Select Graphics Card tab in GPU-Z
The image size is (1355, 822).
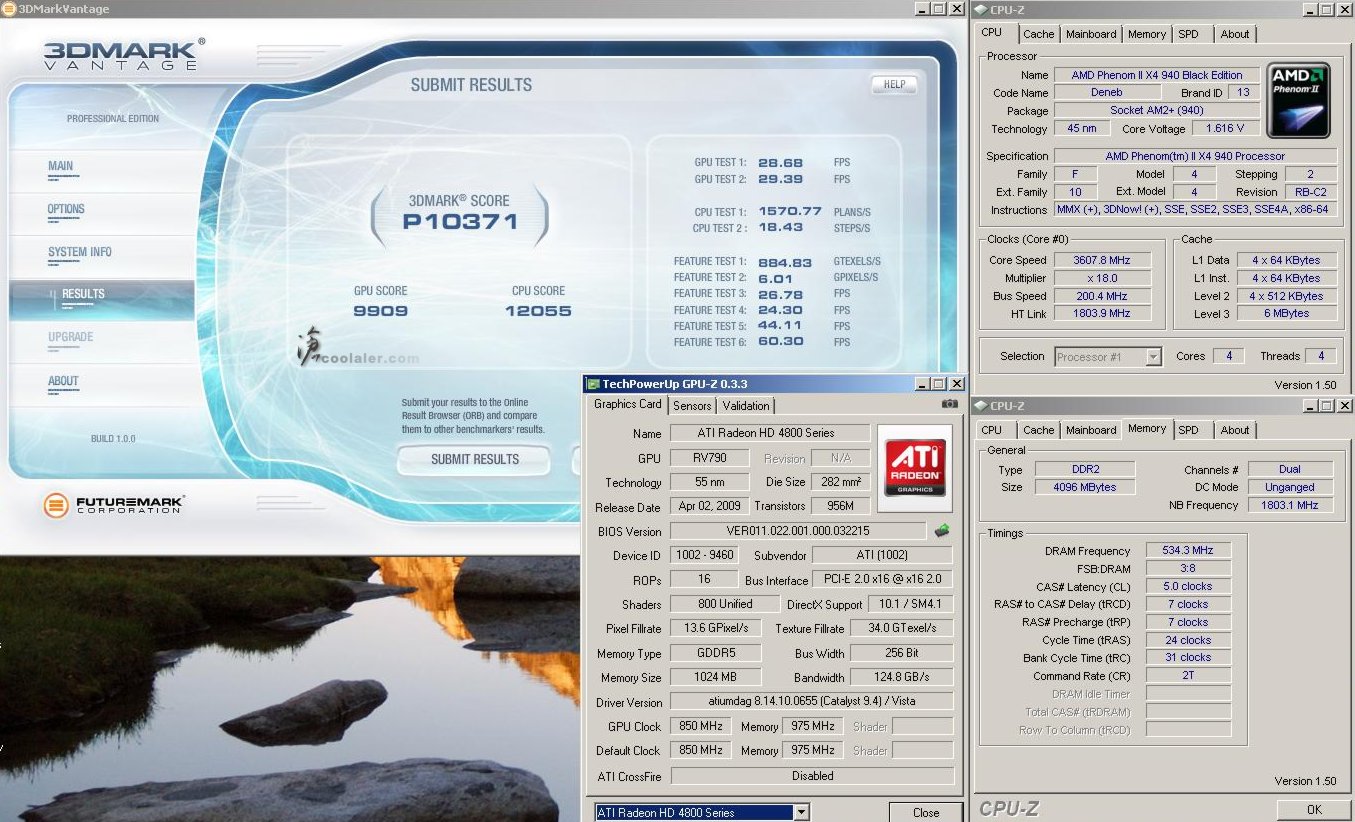tap(628, 404)
